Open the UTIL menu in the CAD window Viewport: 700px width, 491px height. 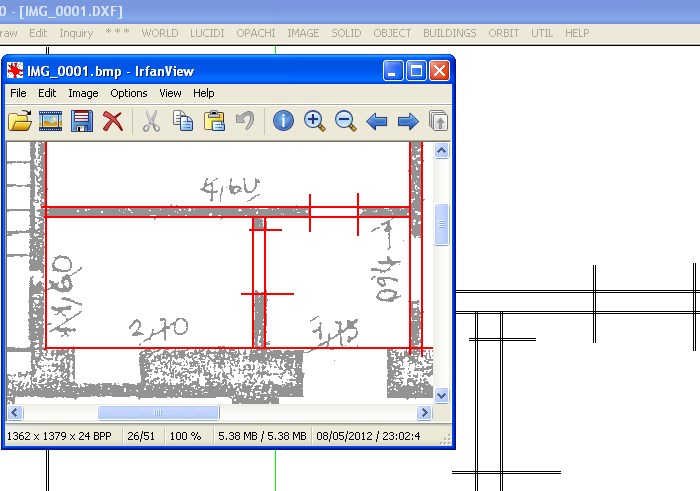coord(542,33)
